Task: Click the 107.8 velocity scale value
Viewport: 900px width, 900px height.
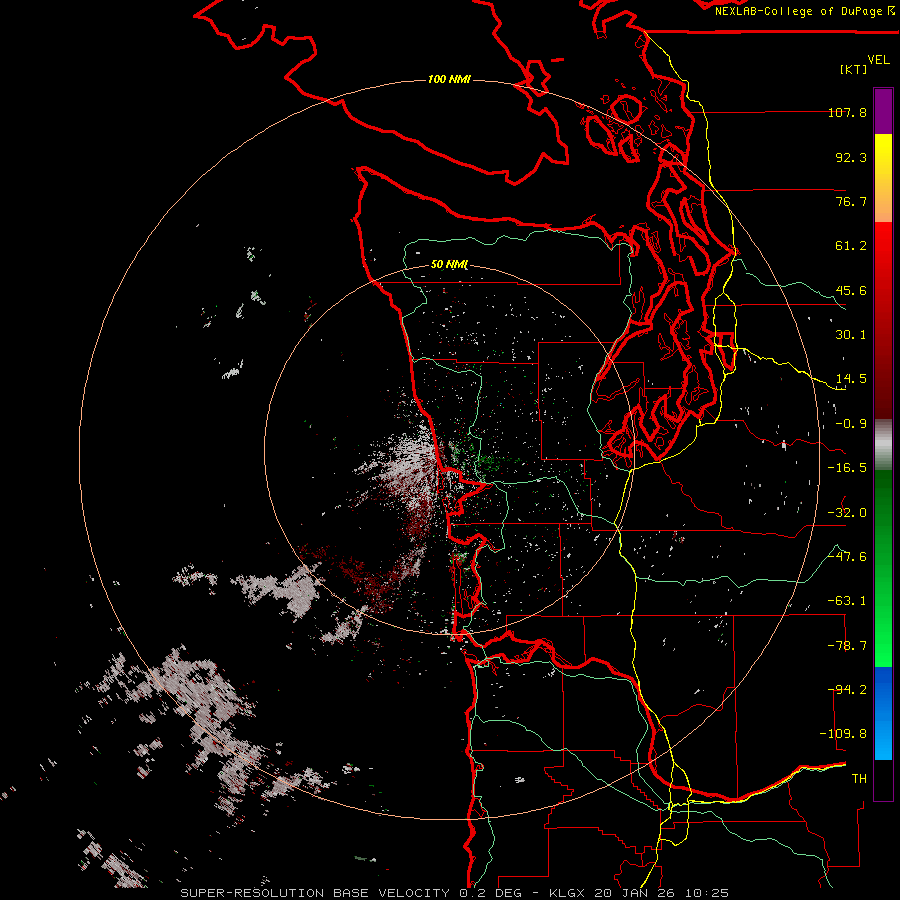Action: pos(847,112)
